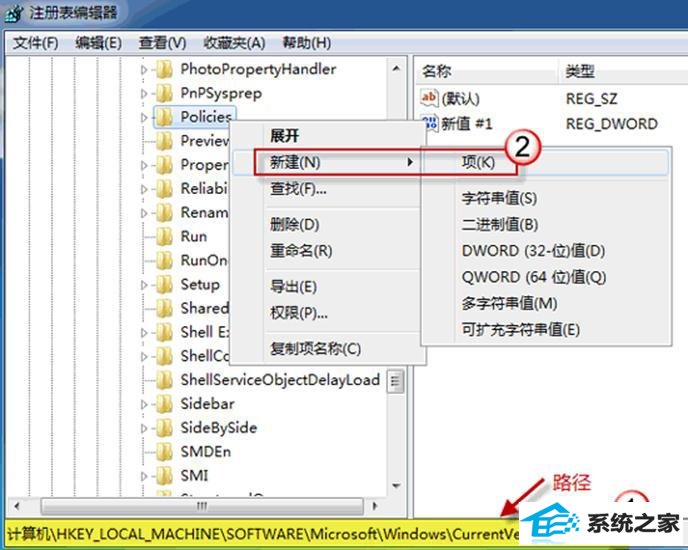The height and width of the screenshot is (550, 688).
Task: Select 字符串值(S) in the New submenu
Action: [x=499, y=198]
